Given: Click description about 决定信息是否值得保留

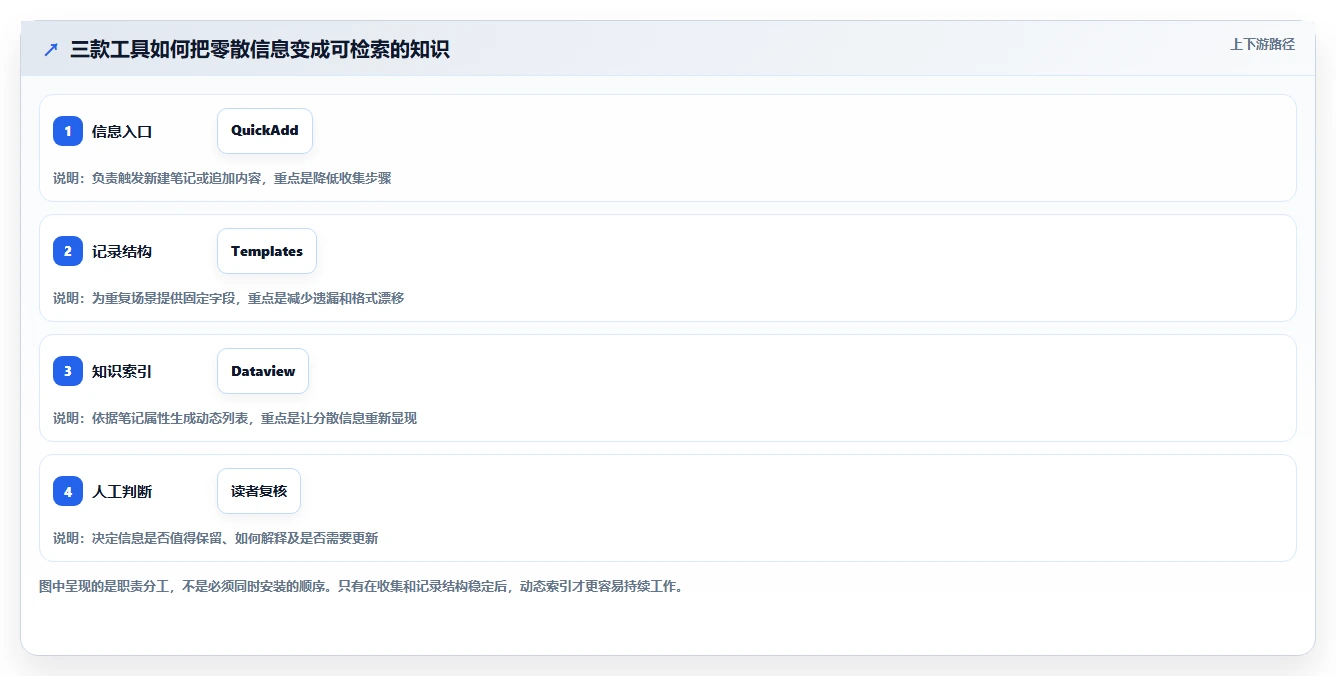Looking at the screenshot, I should 216,538.
